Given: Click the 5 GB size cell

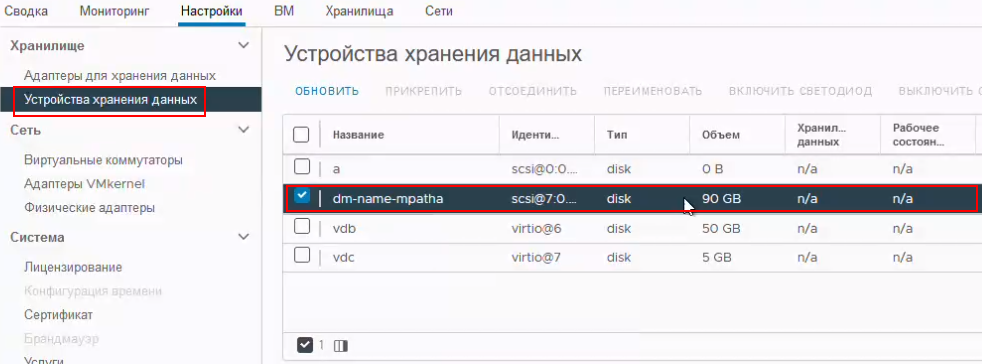Looking at the screenshot, I should point(717,257).
